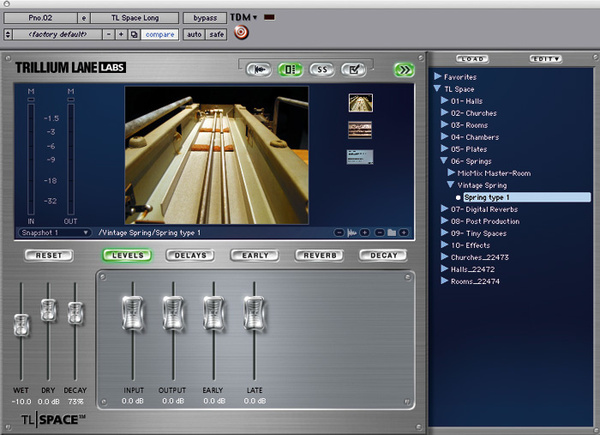Screen dimensions: 600x435
Task: Click the WET level fader handle
Action: pos(21,325)
